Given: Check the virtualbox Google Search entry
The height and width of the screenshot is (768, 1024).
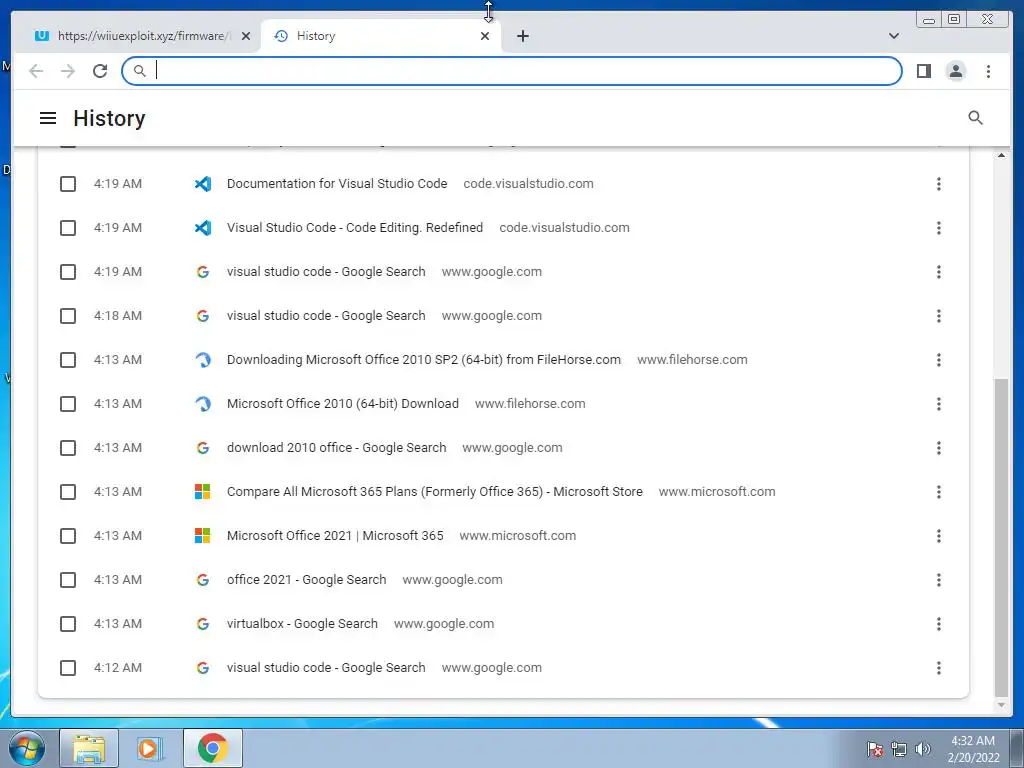Looking at the screenshot, I should (x=68, y=624).
